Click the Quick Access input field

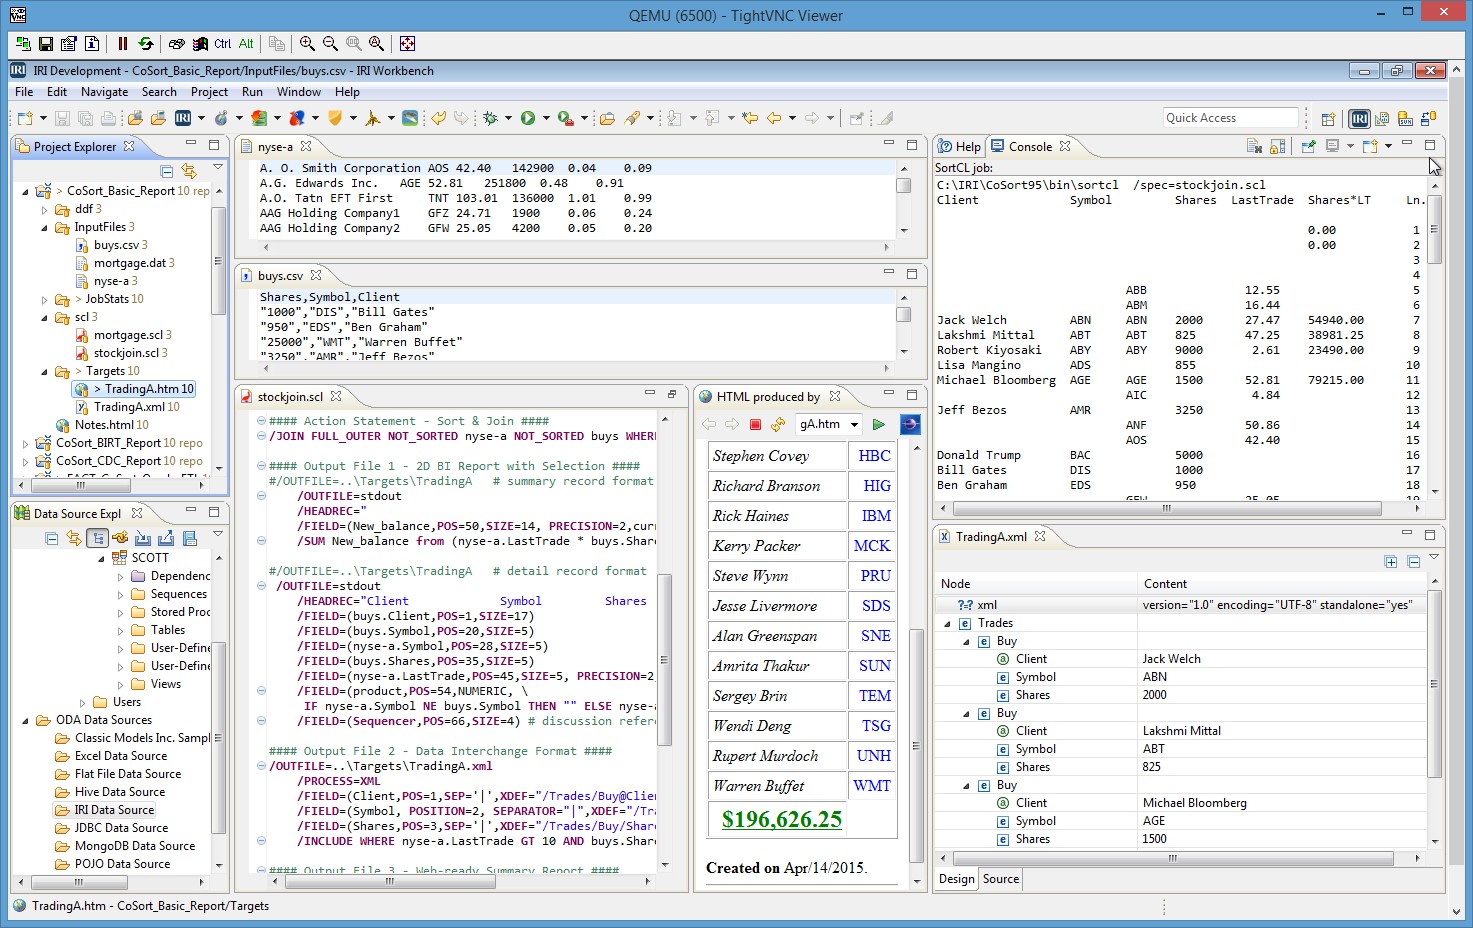[x=1230, y=118]
